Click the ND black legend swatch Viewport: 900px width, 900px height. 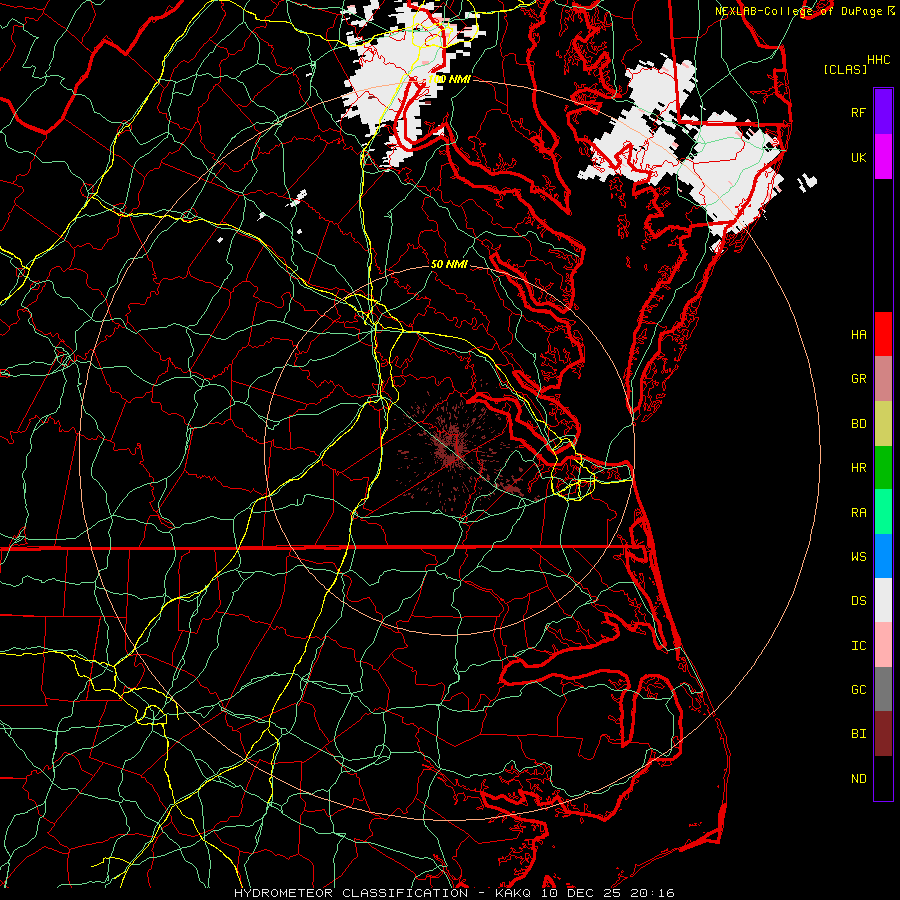[x=883, y=778]
